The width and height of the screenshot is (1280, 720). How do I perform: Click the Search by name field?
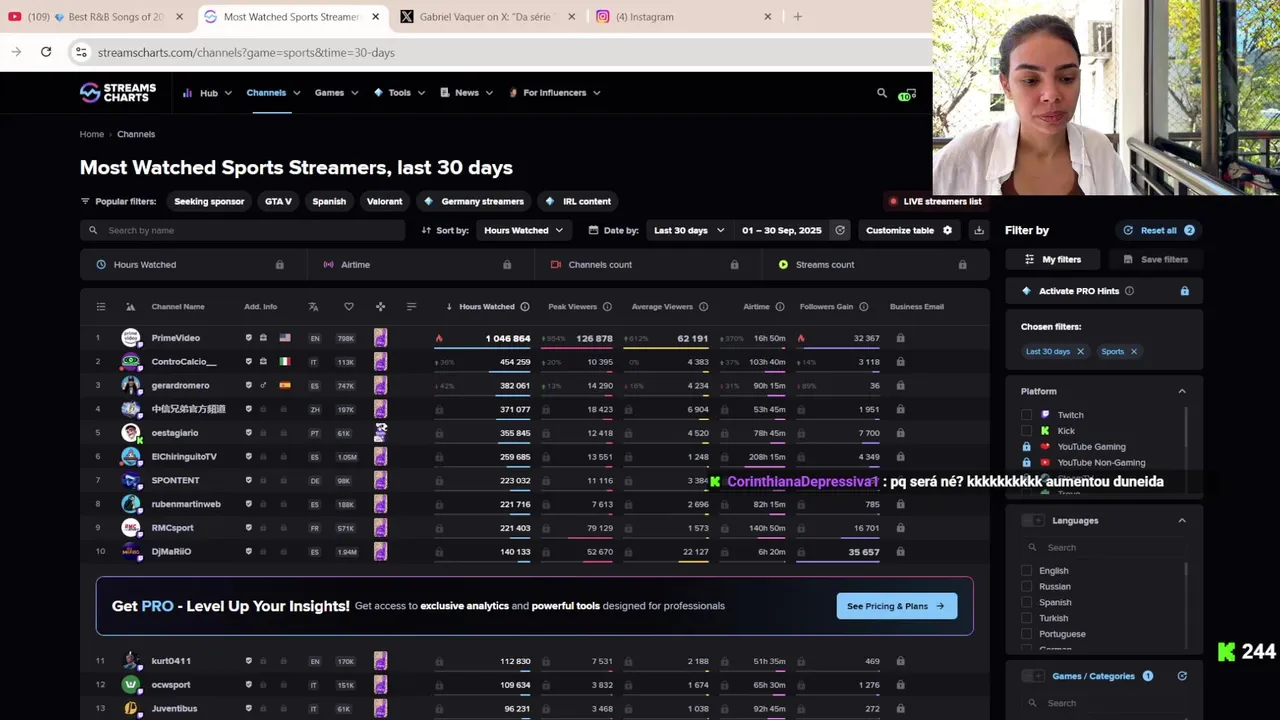click(x=242, y=230)
